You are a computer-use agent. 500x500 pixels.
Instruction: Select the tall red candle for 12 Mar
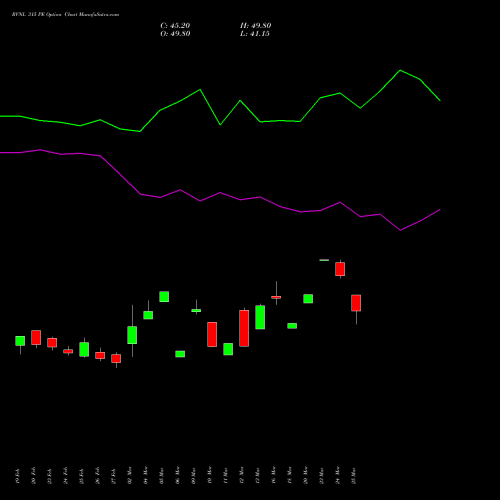coord(244,328)
